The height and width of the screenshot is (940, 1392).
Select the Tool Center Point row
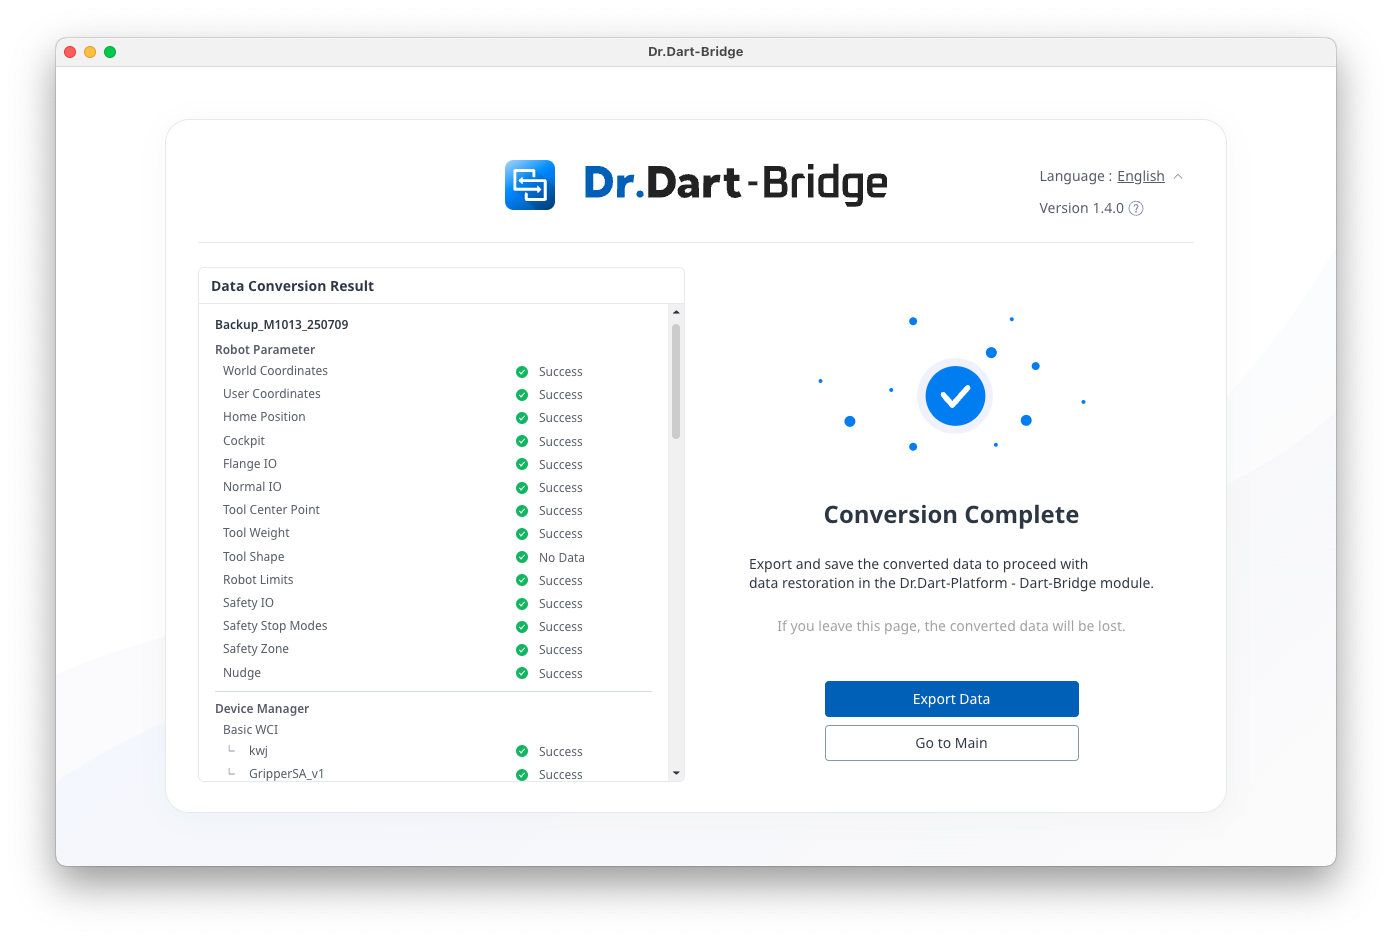[x=271, y=510]
